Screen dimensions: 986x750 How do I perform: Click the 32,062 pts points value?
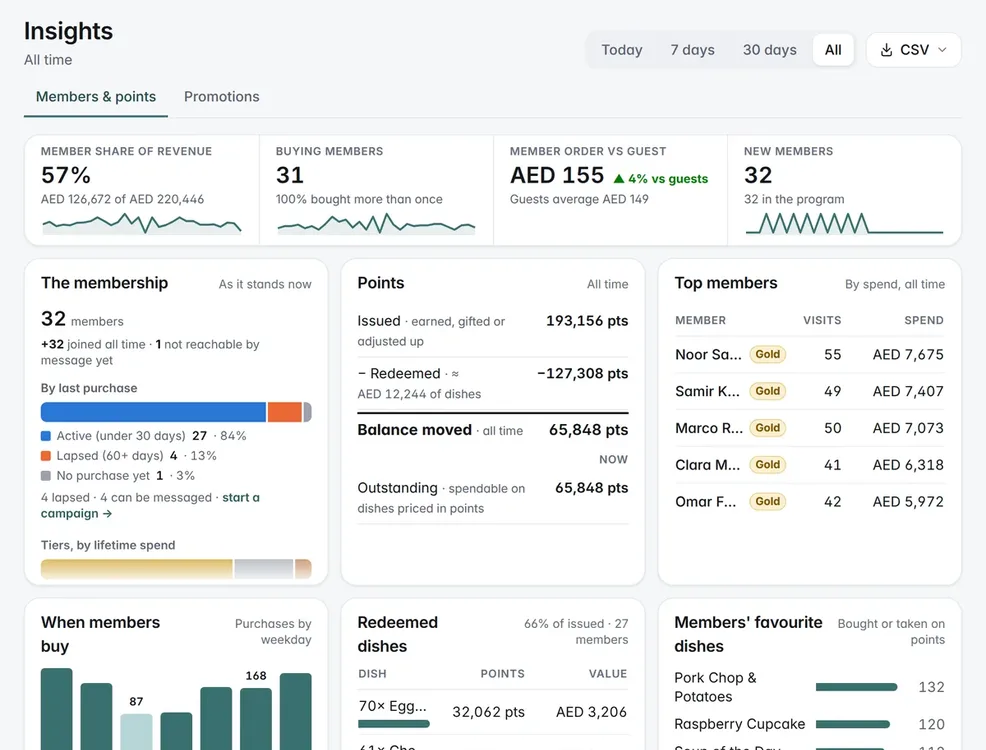[x=489, y=712]
